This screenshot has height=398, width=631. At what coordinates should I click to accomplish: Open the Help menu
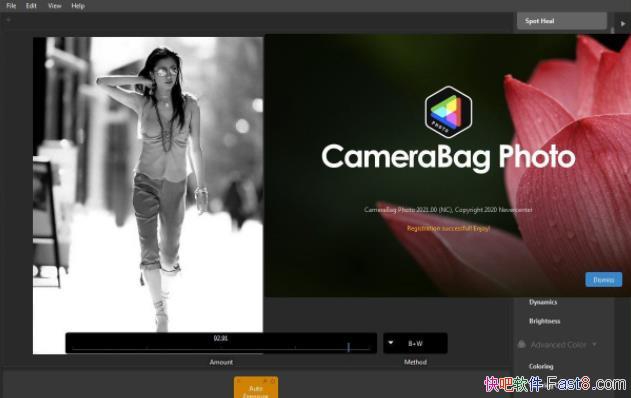[78, 6]
